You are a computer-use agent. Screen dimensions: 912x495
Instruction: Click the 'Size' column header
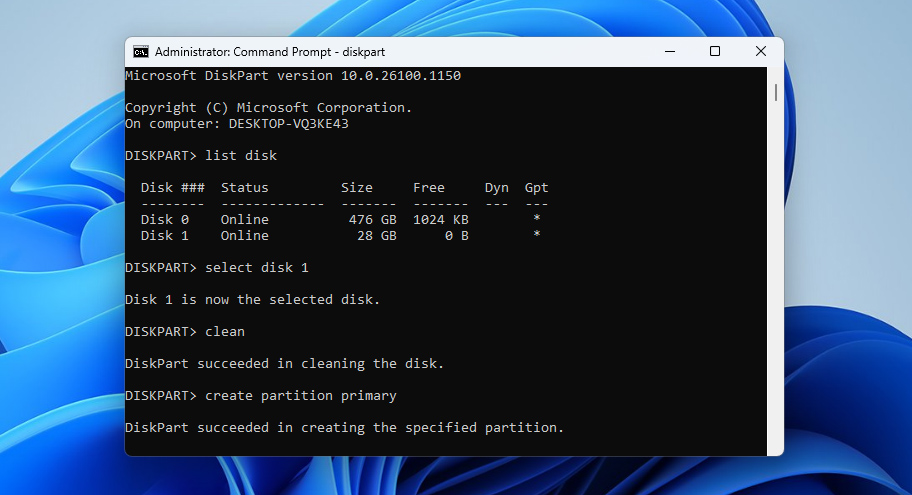point(357,188)
